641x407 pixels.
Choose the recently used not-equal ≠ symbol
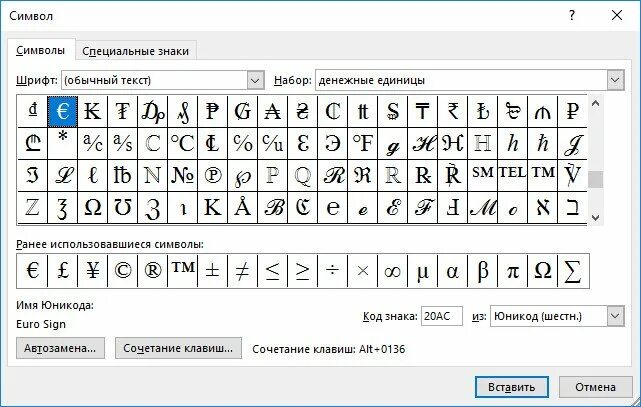click(242, 271)
